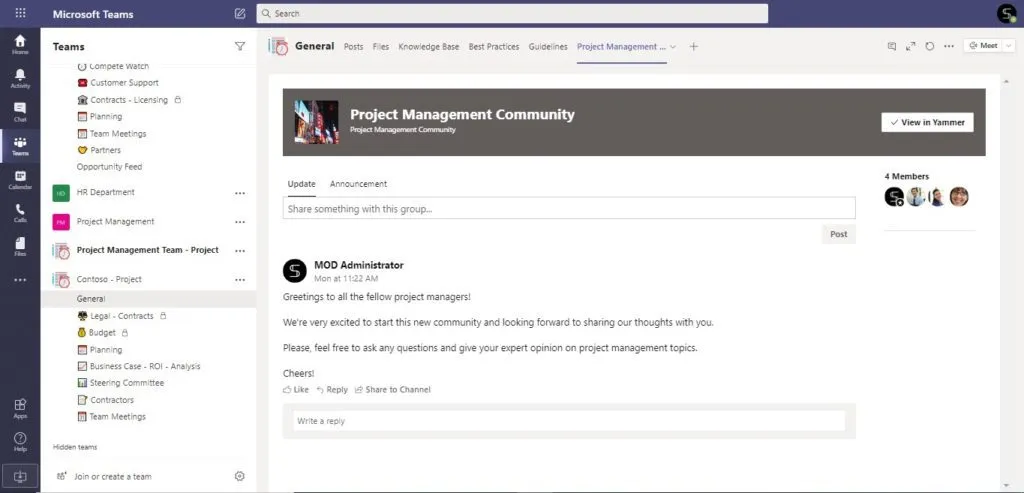
Task: Start a meeting with Meet button
Action: 983,46
